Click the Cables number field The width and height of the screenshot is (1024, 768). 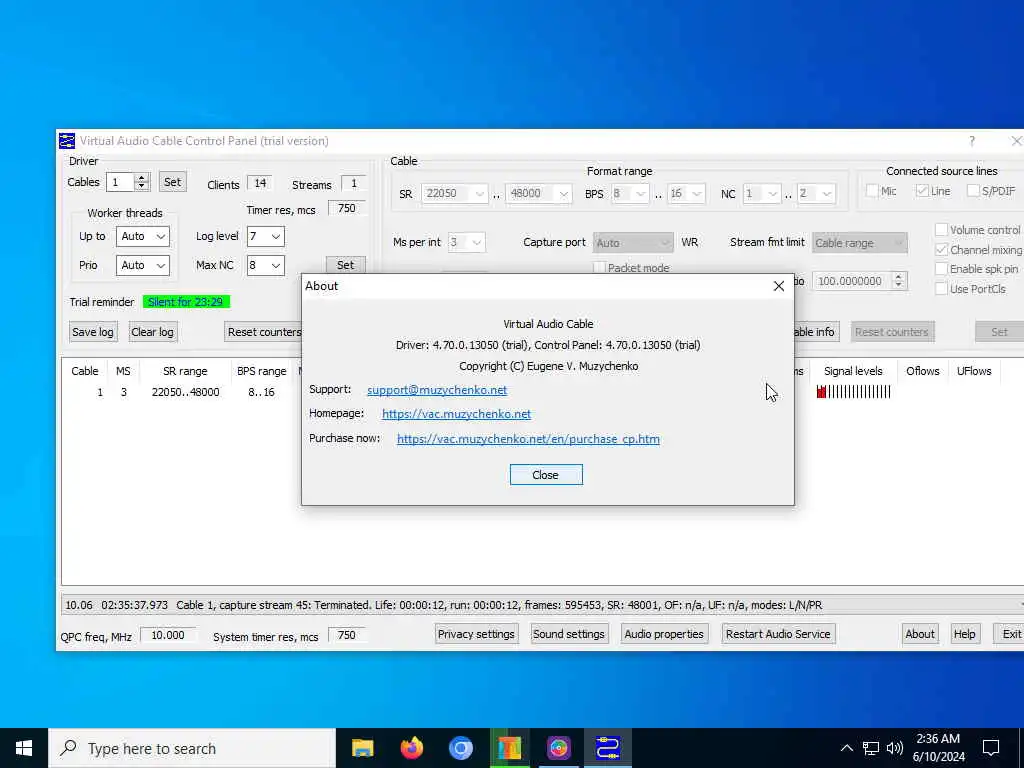coord(121,182)
